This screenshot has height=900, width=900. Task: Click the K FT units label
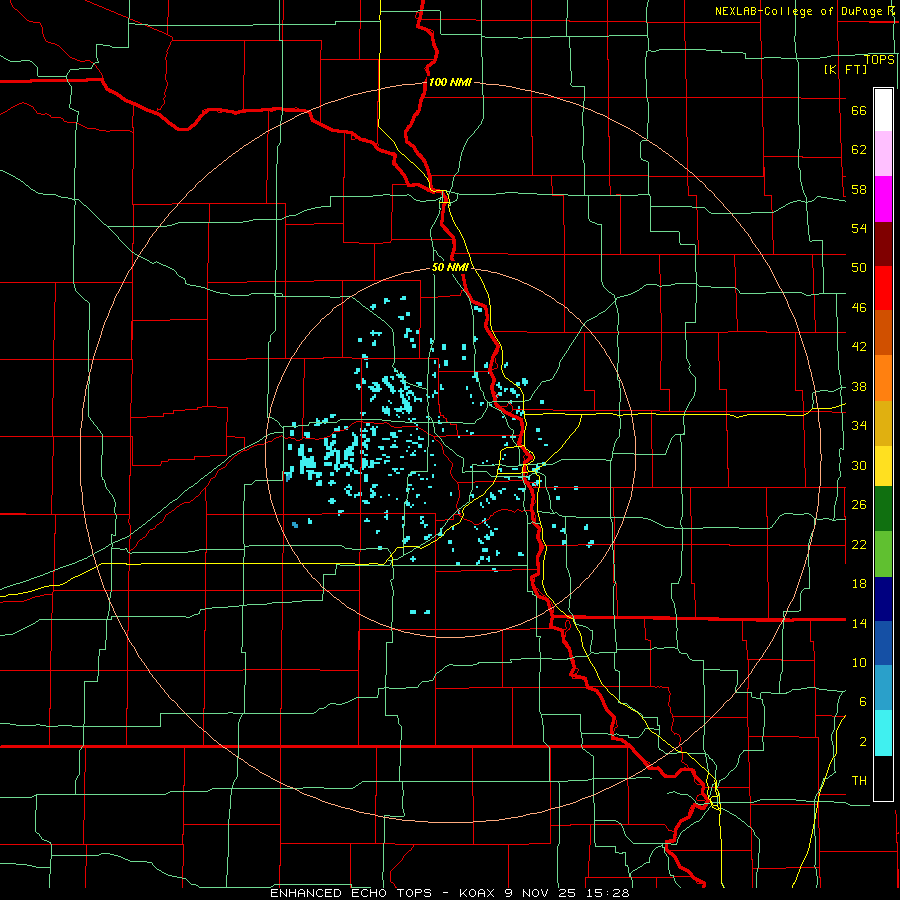click(x=845, y=69)
